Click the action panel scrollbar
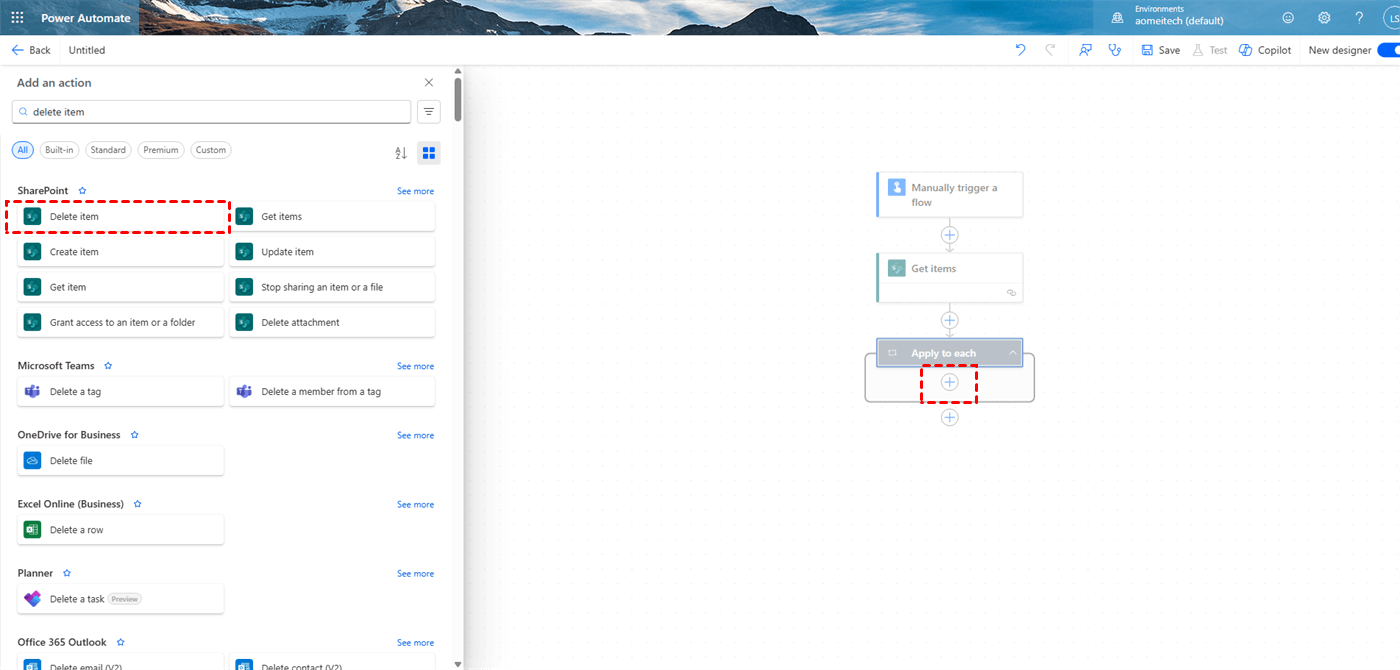Viewport: 1400px width, 670px height. (458, 100)
